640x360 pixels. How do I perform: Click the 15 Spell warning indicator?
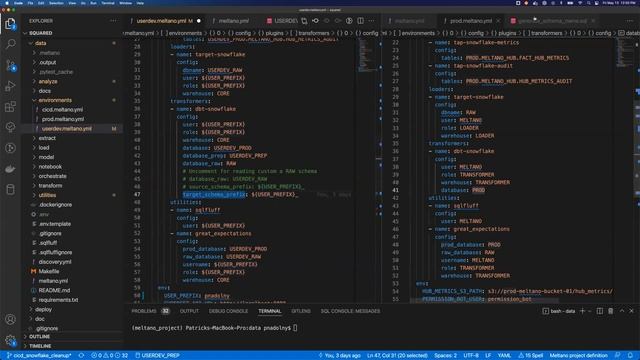531,356
